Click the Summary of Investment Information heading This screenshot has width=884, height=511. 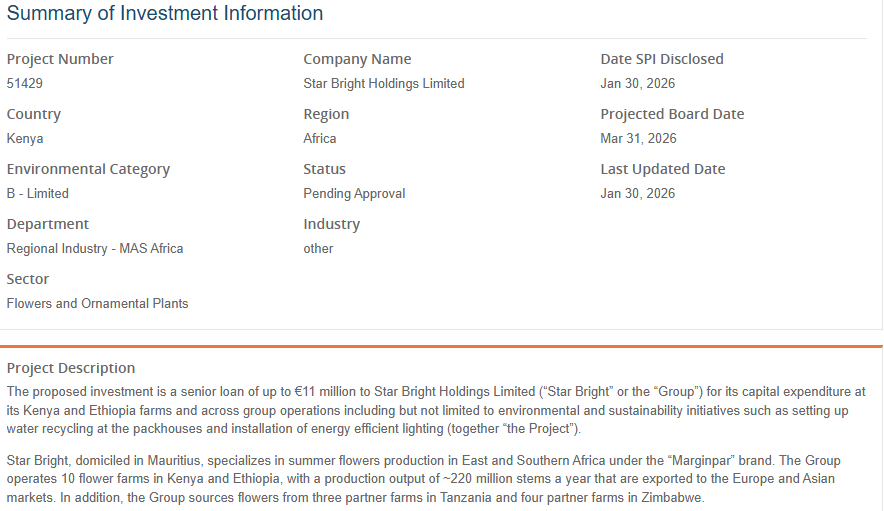tap(165, 14)
